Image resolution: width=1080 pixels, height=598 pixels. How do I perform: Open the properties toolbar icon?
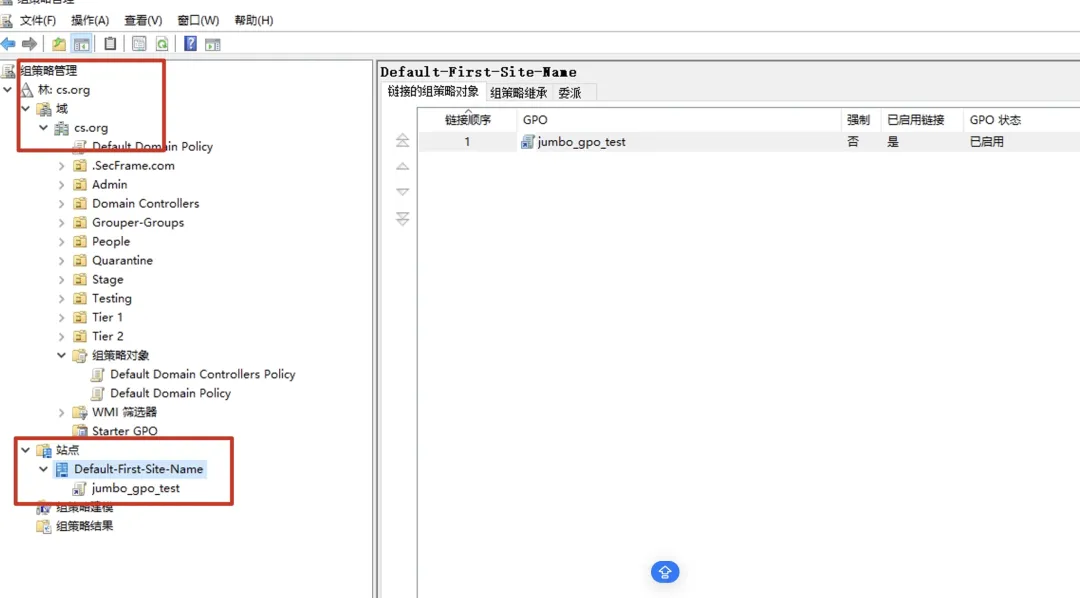139,44
